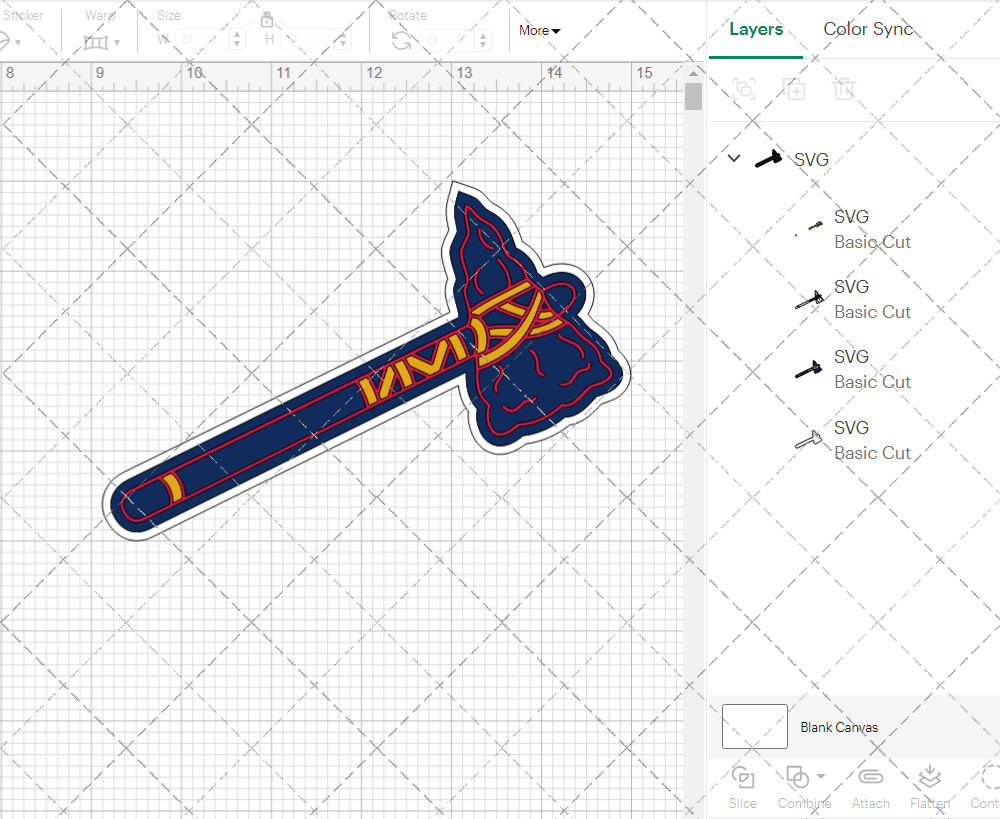Image resolution: width=1000 pixels, height=819 pixels.
Task: Open the More dropdown in toolbar
Action: pyautogui.click(x=539, y=31)
